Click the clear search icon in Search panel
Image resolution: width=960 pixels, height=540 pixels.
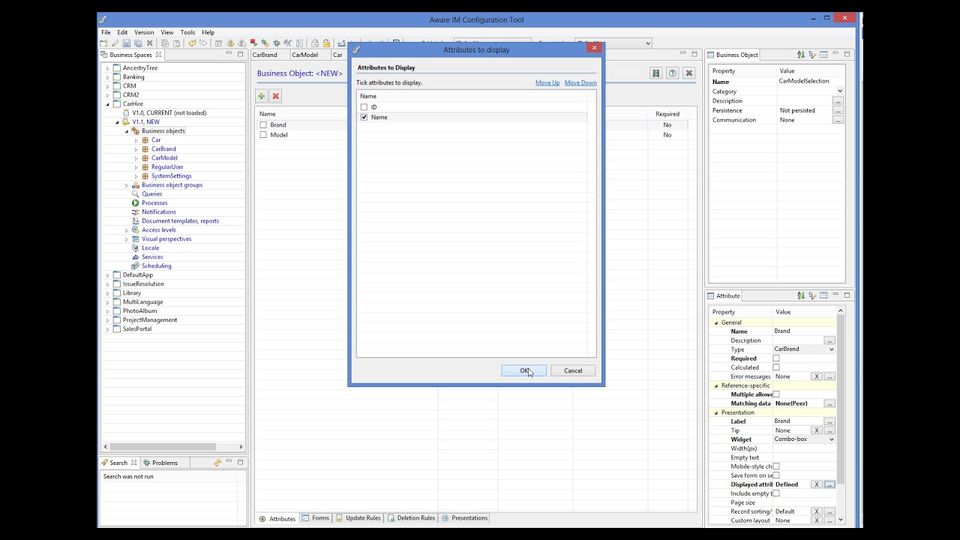[x=217, y=463]
